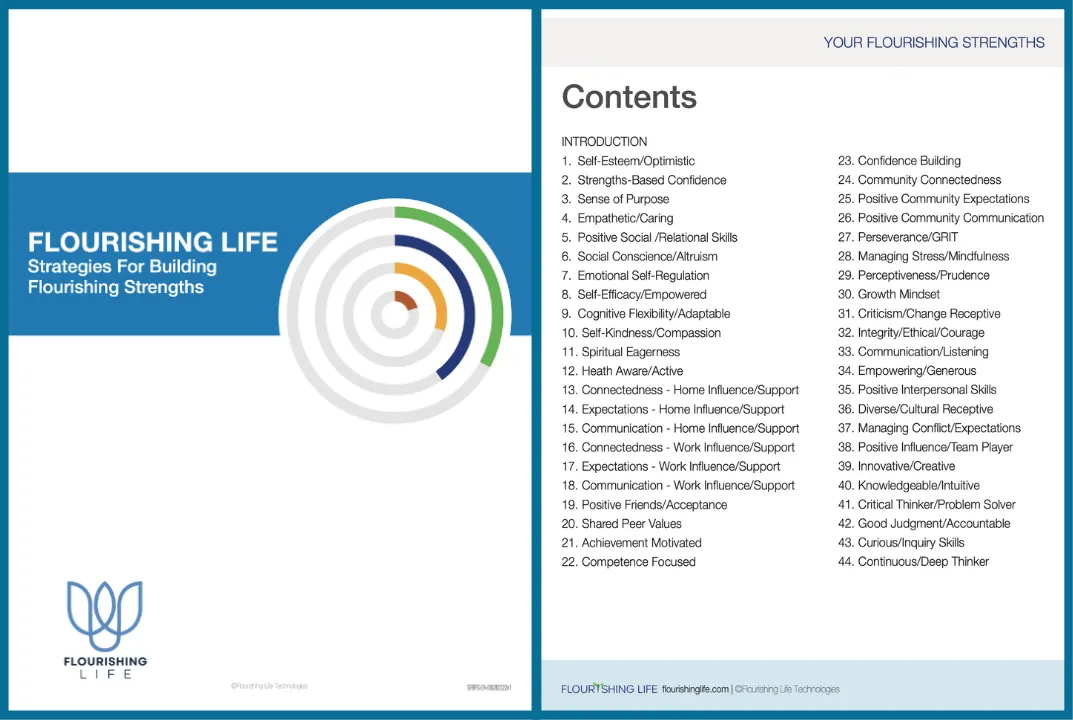Select '25. Positive Community Expectations' entry
Screen dimensions: 1073x720
click(x=933, y=198)
